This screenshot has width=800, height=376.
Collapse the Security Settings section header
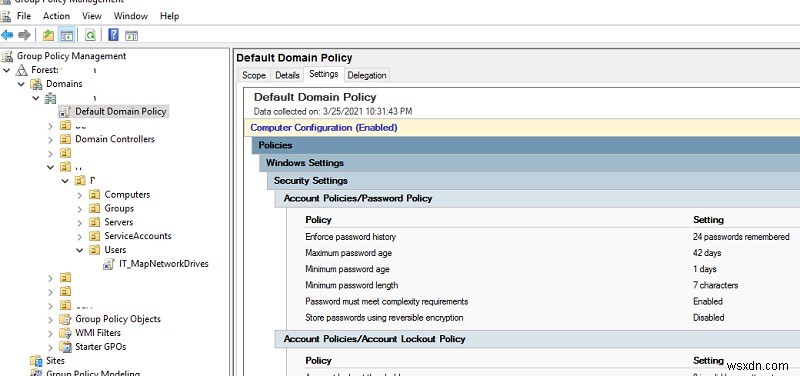[x=534, y=181]
